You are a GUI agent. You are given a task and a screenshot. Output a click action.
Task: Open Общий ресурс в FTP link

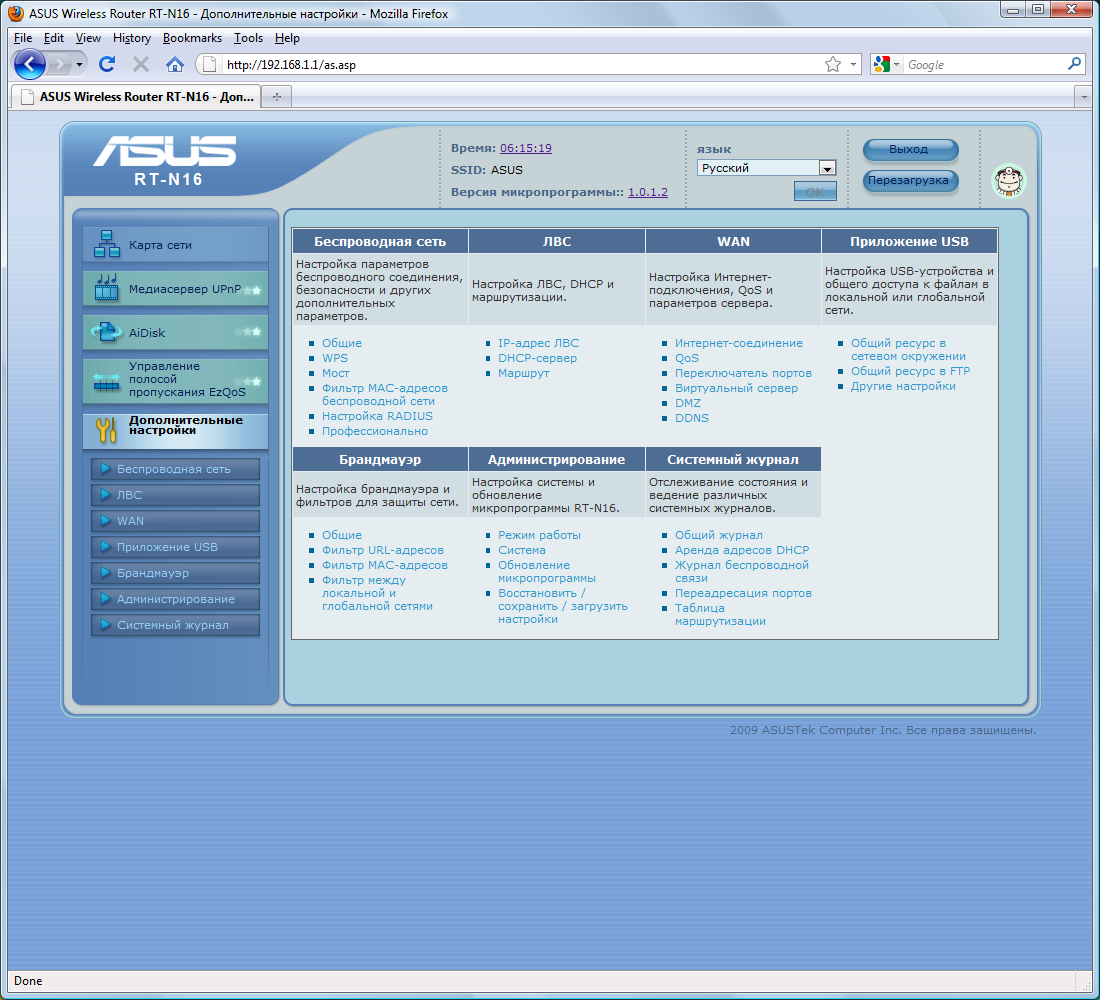click(910, 371)
